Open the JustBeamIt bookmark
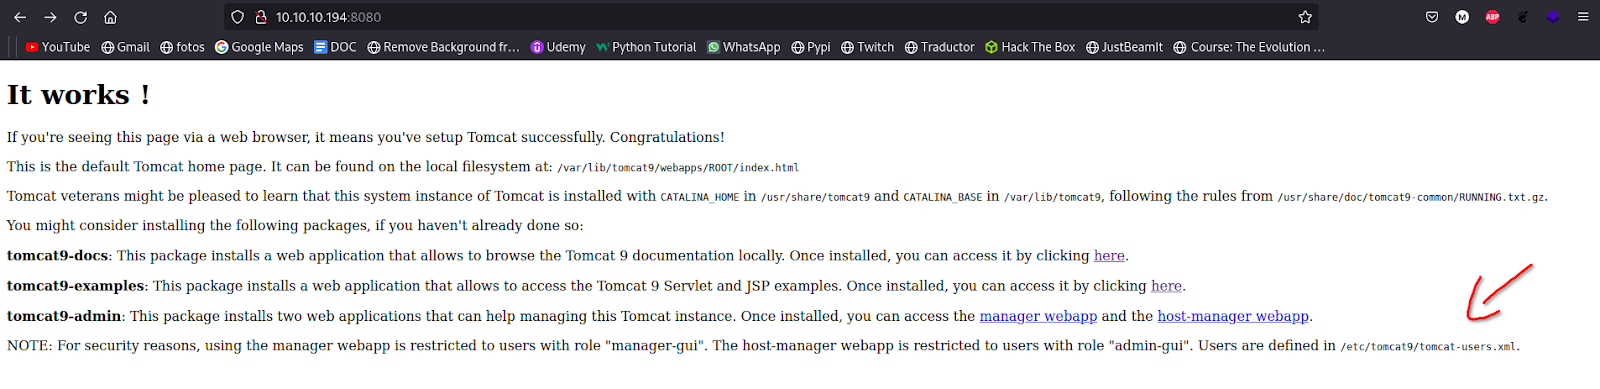Viewport: 1600px width, 389px height. click(x=1125, y=47)
